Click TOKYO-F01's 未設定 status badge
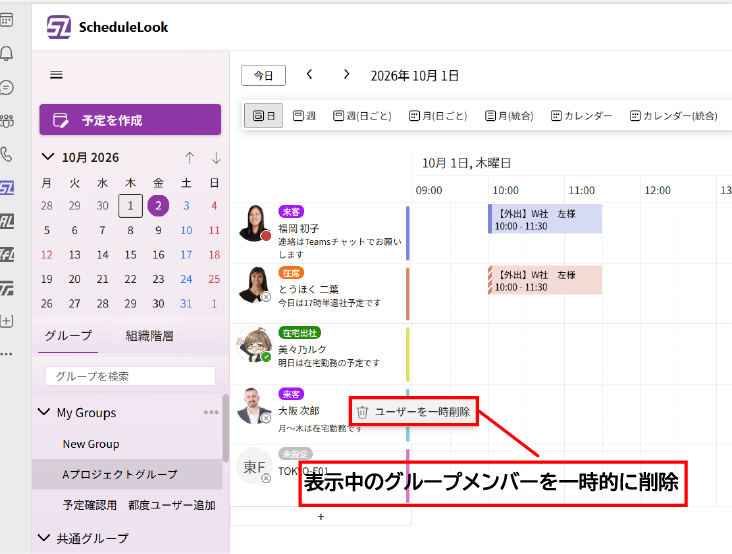 point(296,454)
